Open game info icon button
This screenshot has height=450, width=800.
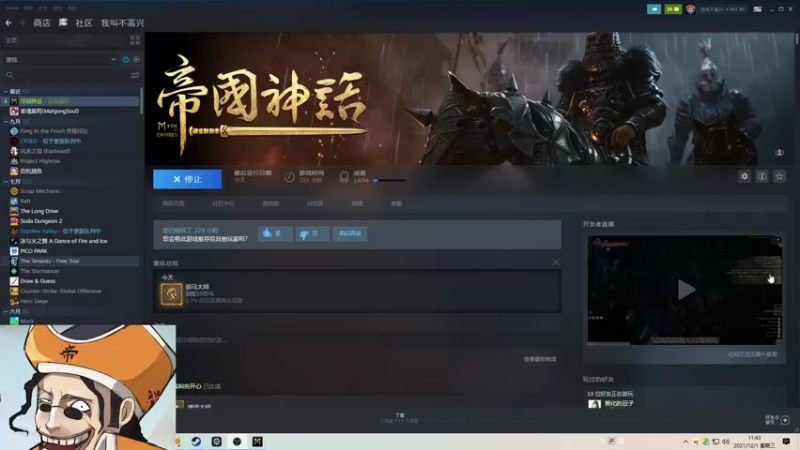(x=762, y=177)
